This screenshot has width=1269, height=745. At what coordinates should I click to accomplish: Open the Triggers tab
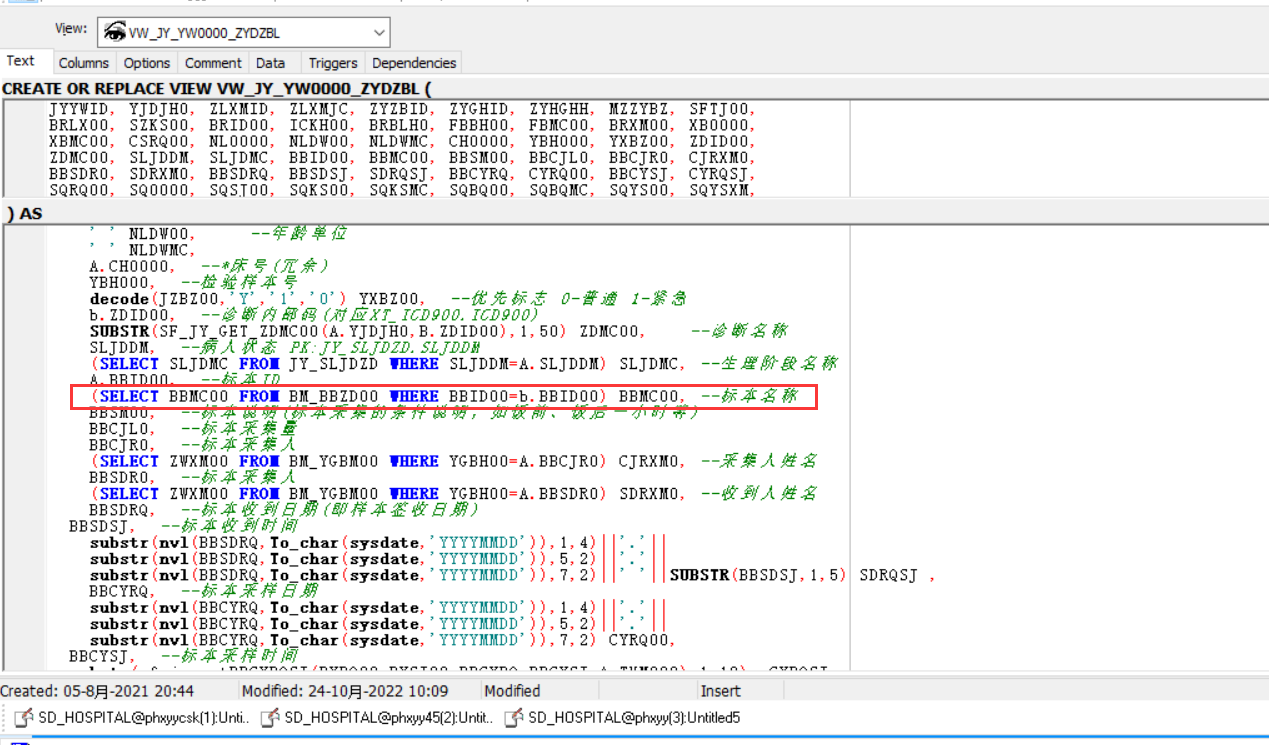(332, 63)
